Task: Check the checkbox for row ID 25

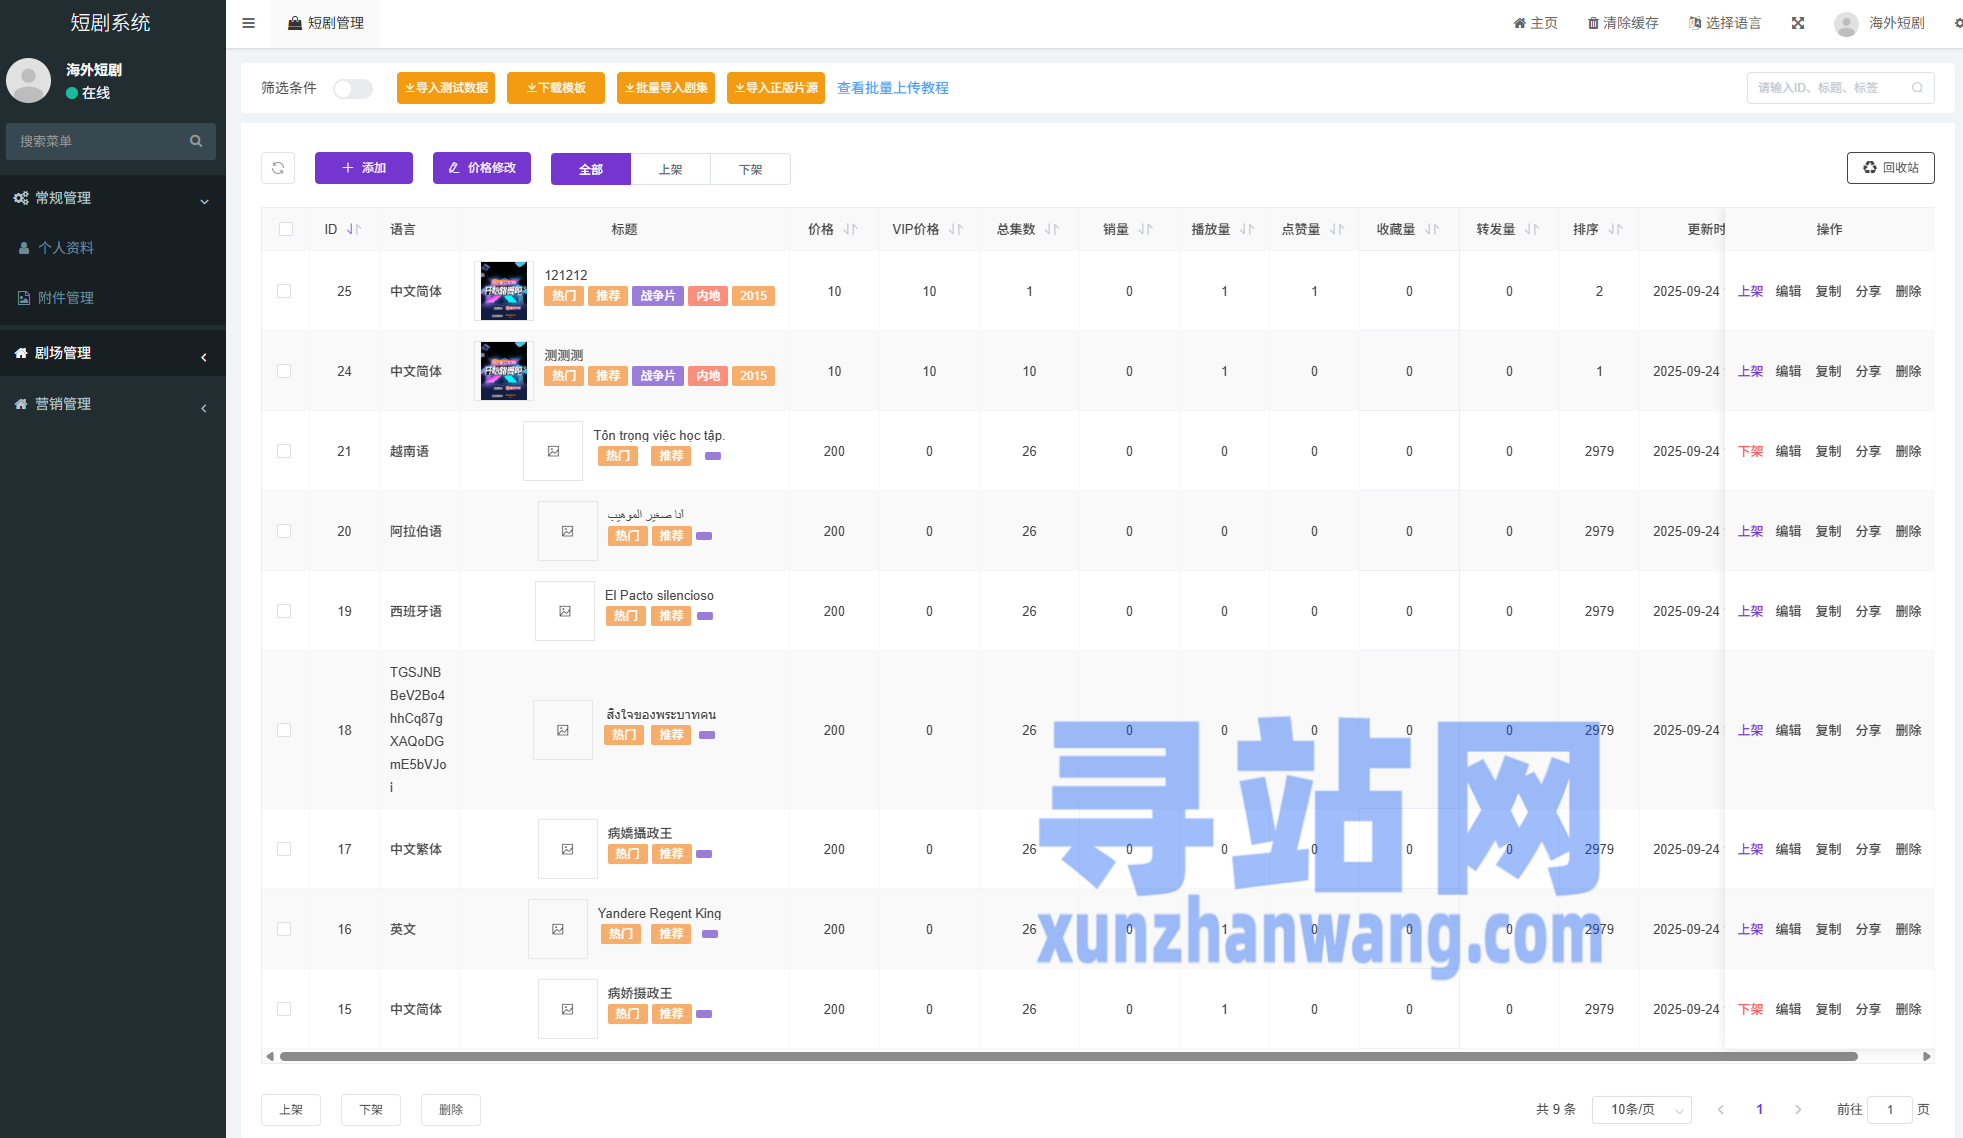Action: tap(284, 291)
